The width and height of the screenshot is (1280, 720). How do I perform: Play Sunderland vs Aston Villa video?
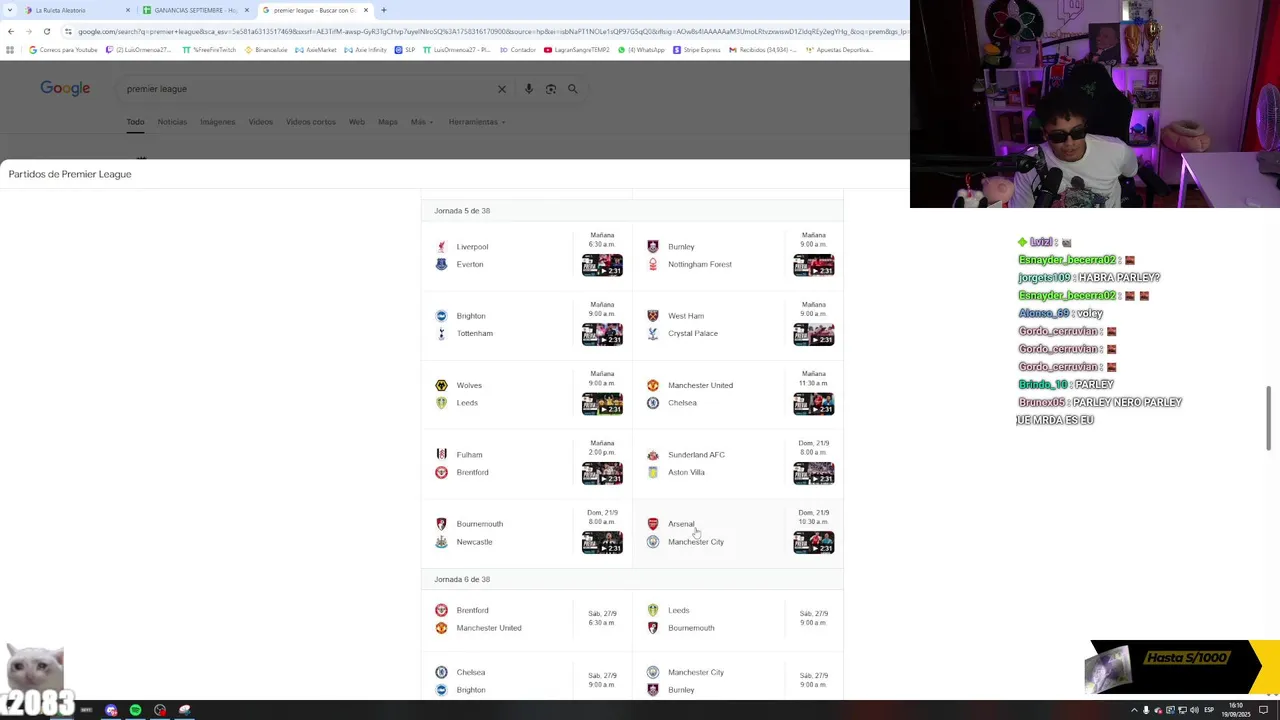tap(814, 473)
